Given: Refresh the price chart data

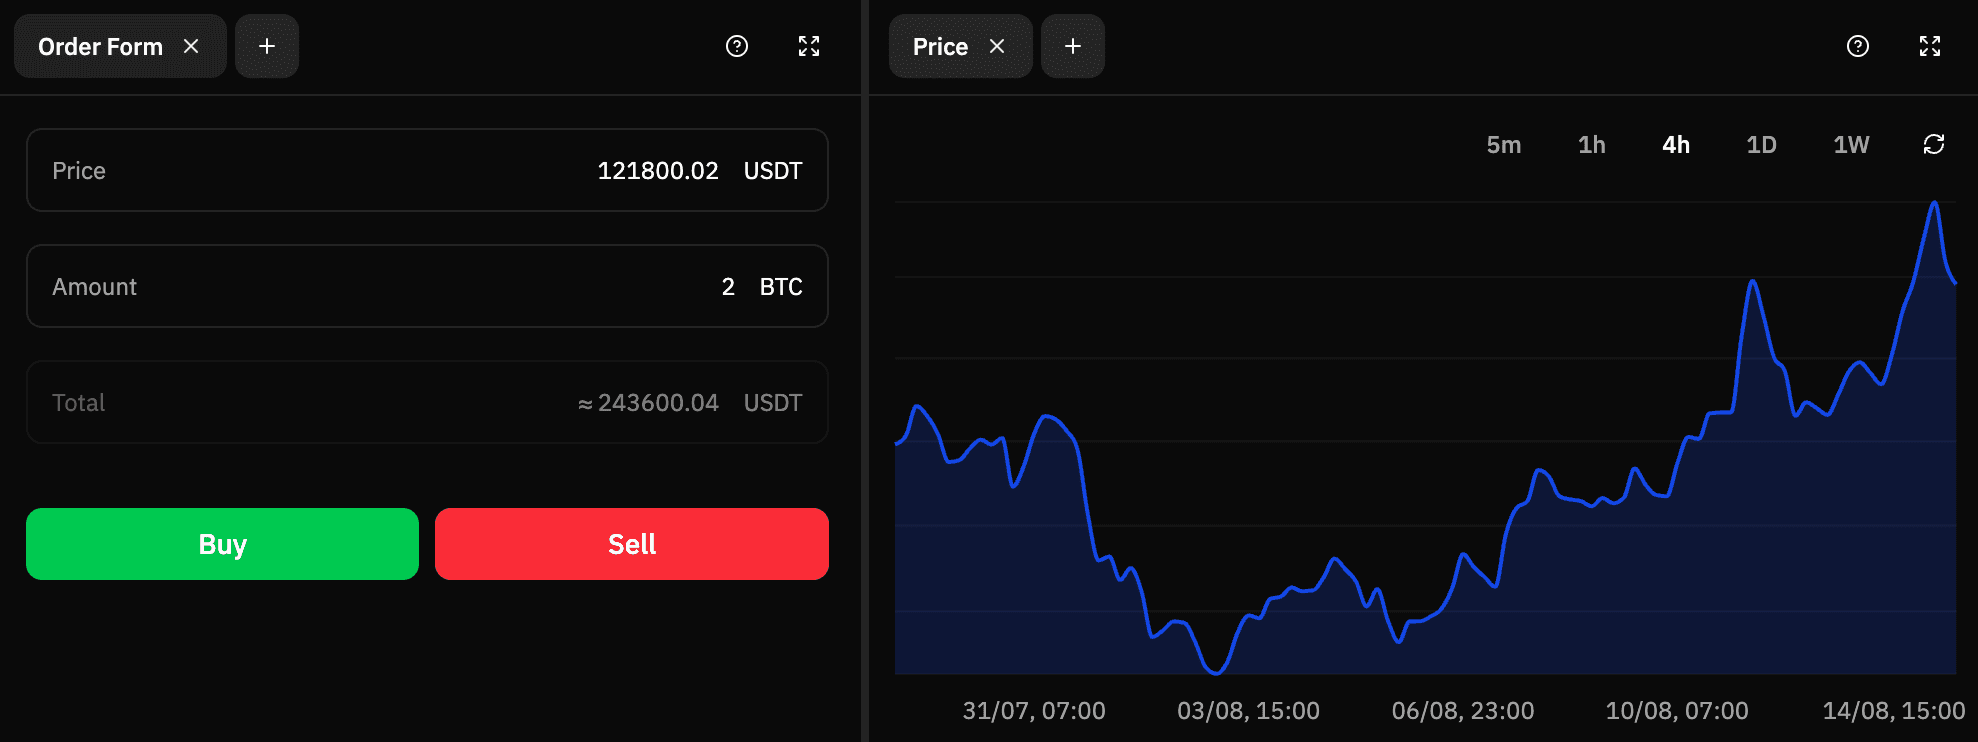Looking at the screenshot, I should [x=1934, y=145].
